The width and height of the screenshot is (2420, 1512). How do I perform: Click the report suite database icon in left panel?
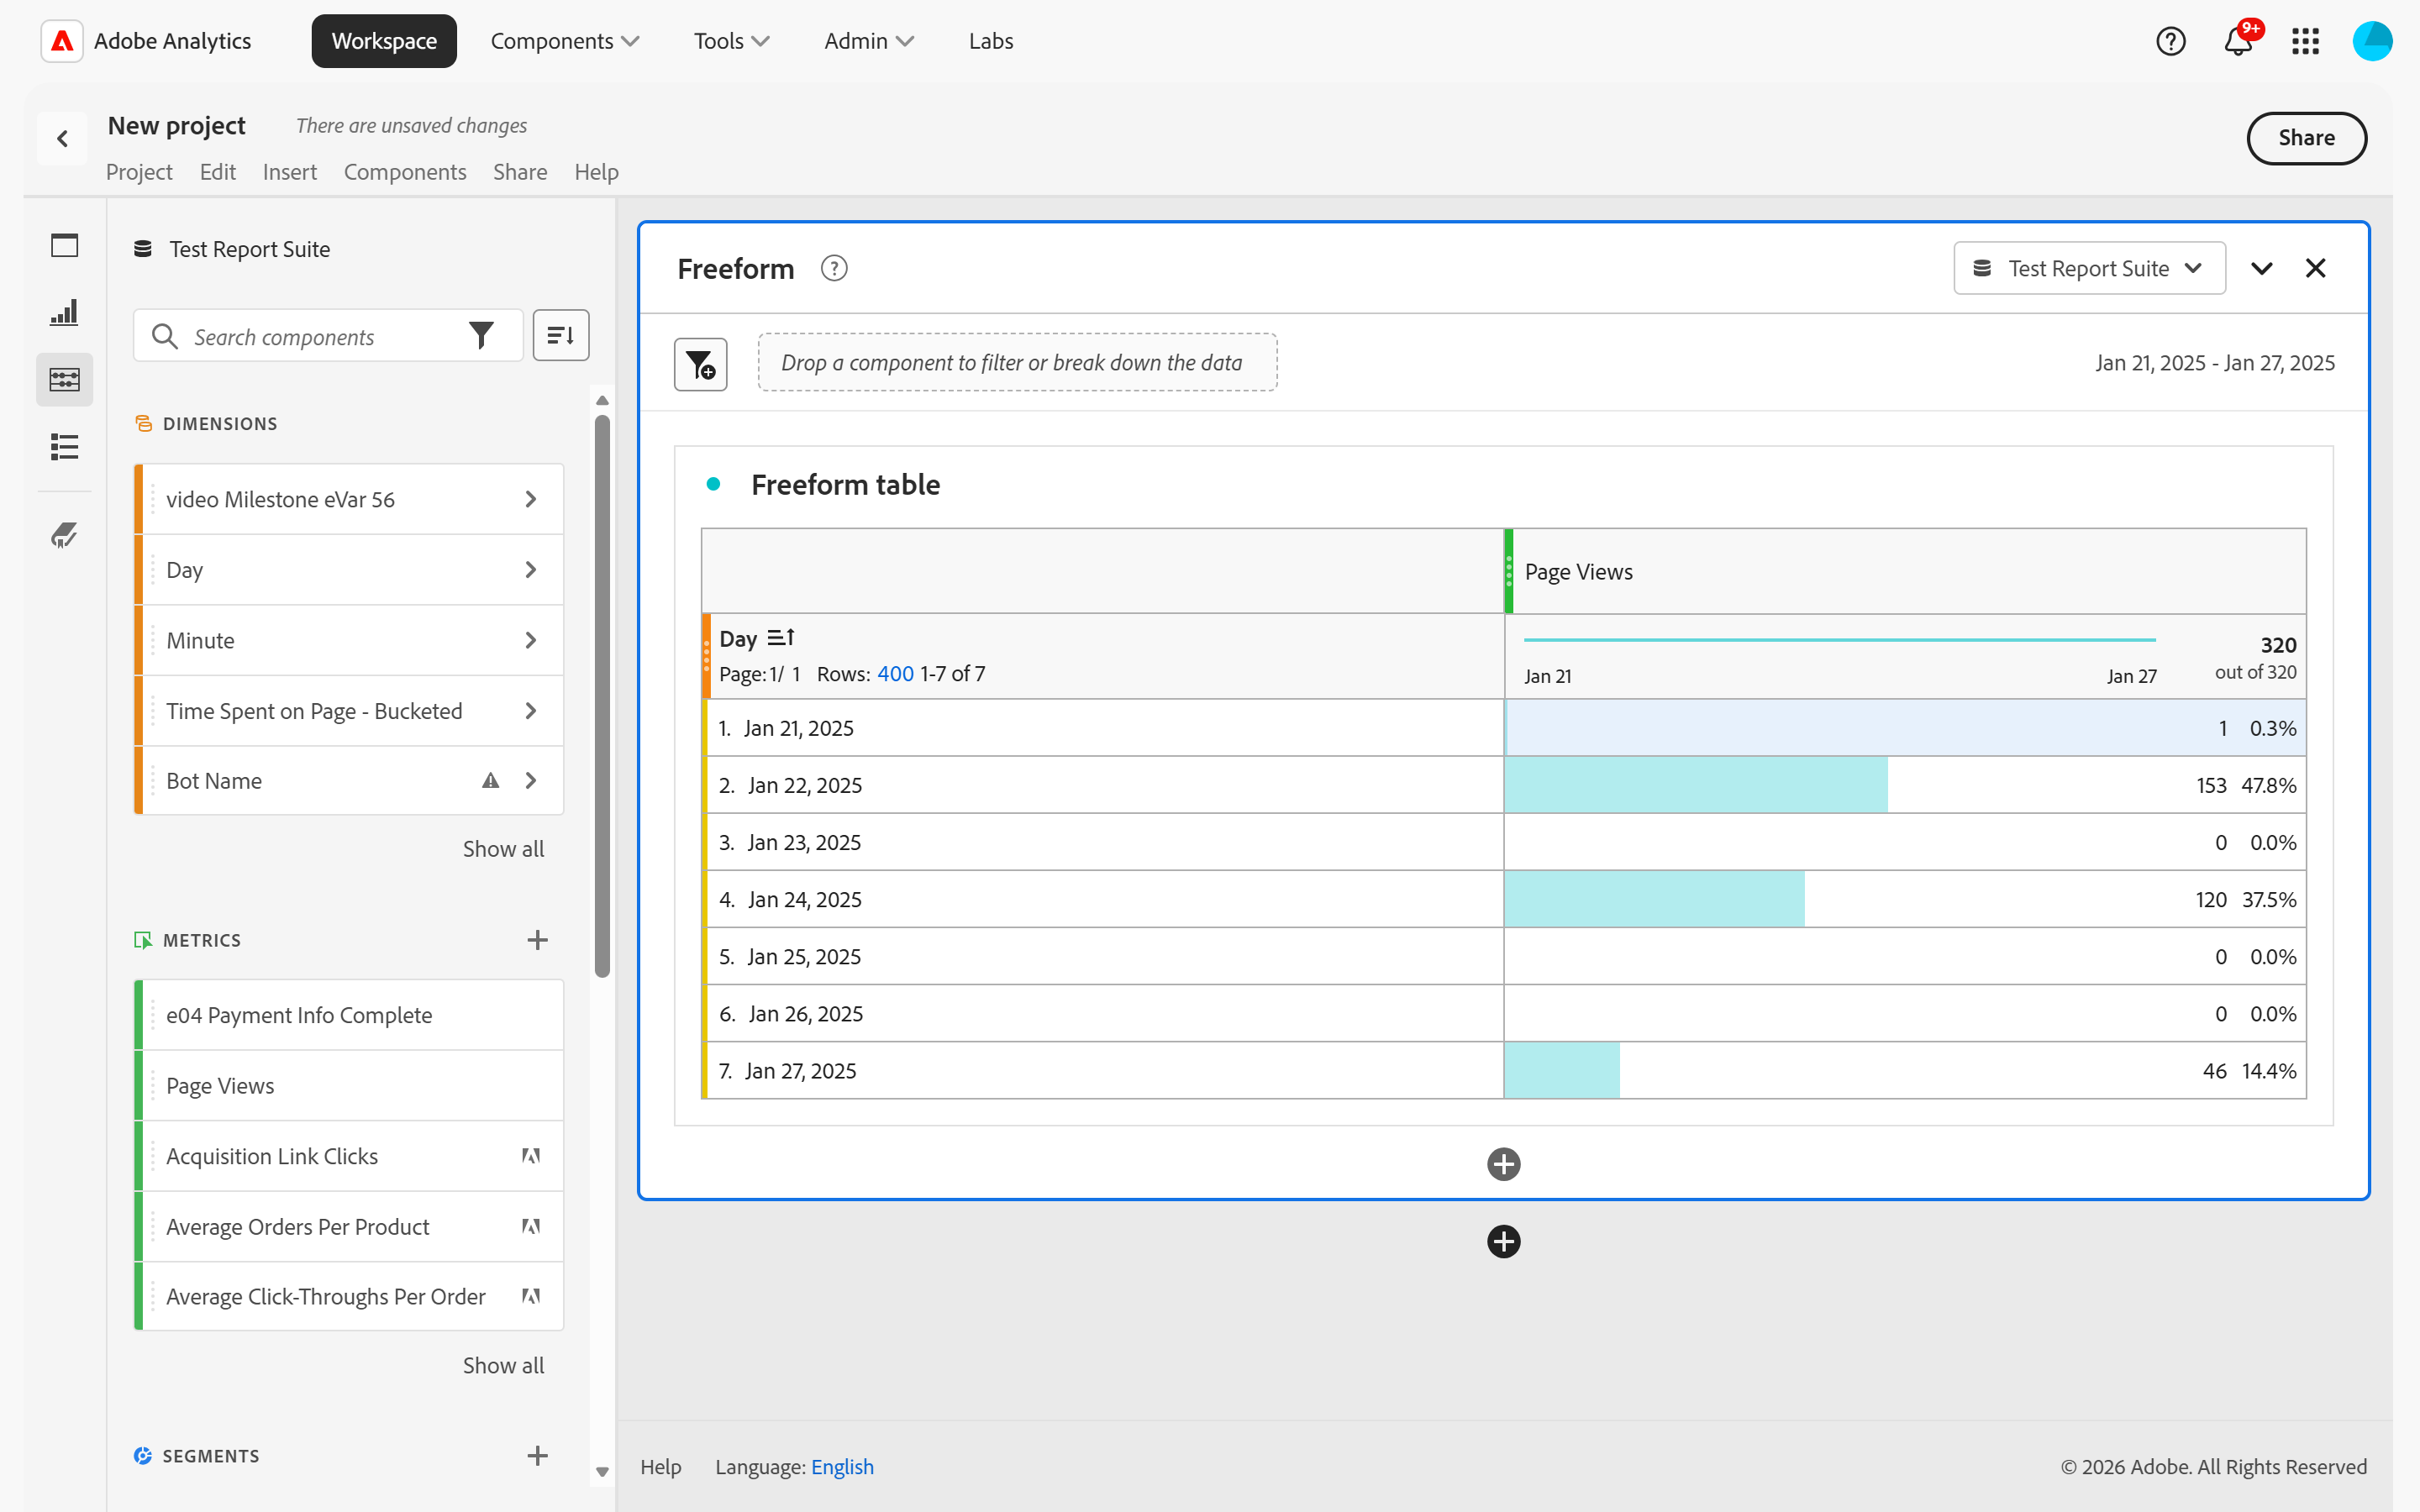(143, 249)
